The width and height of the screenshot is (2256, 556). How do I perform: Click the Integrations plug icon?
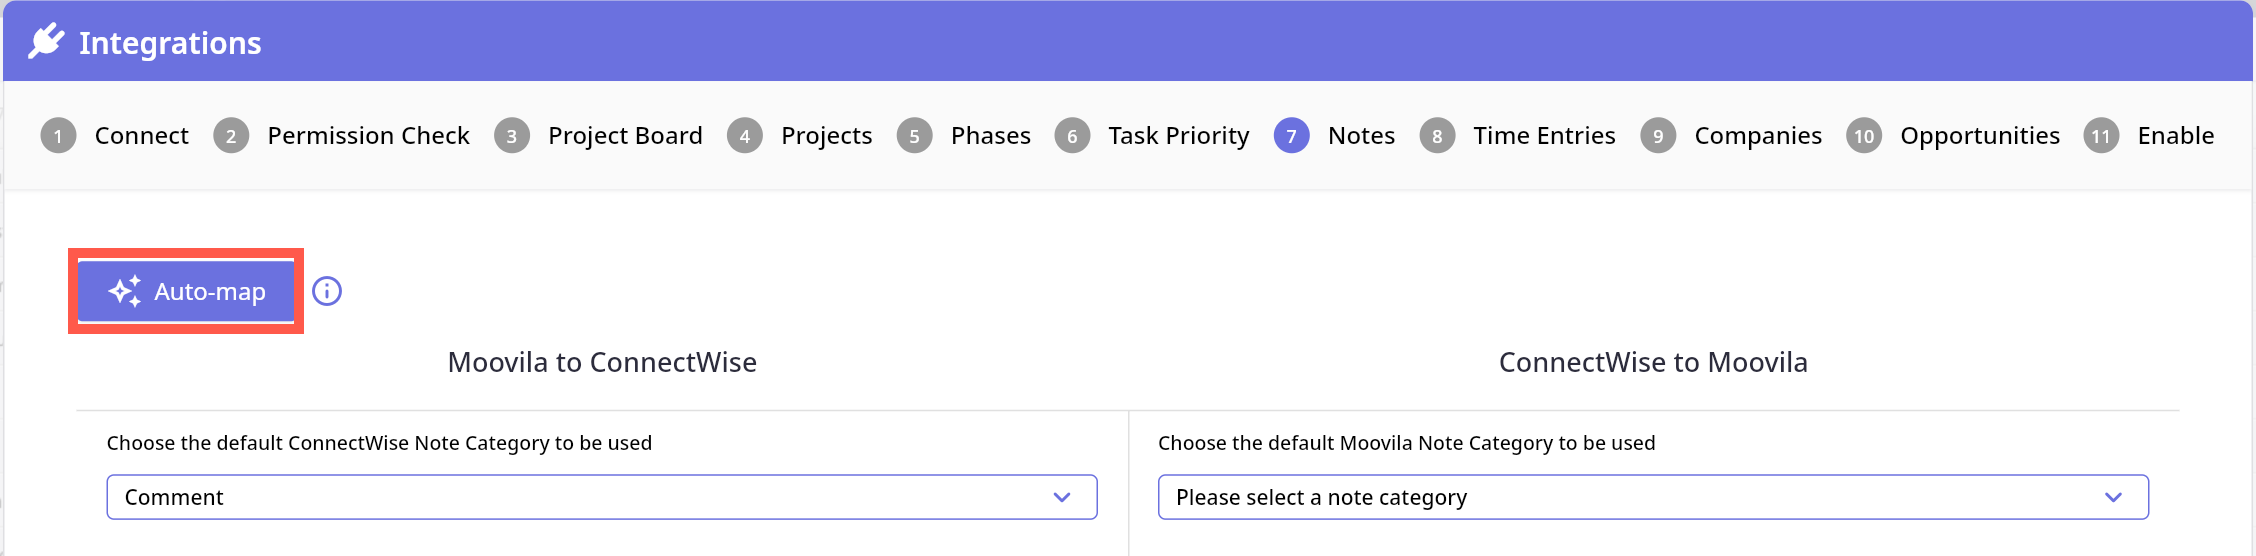click(46, 42)
